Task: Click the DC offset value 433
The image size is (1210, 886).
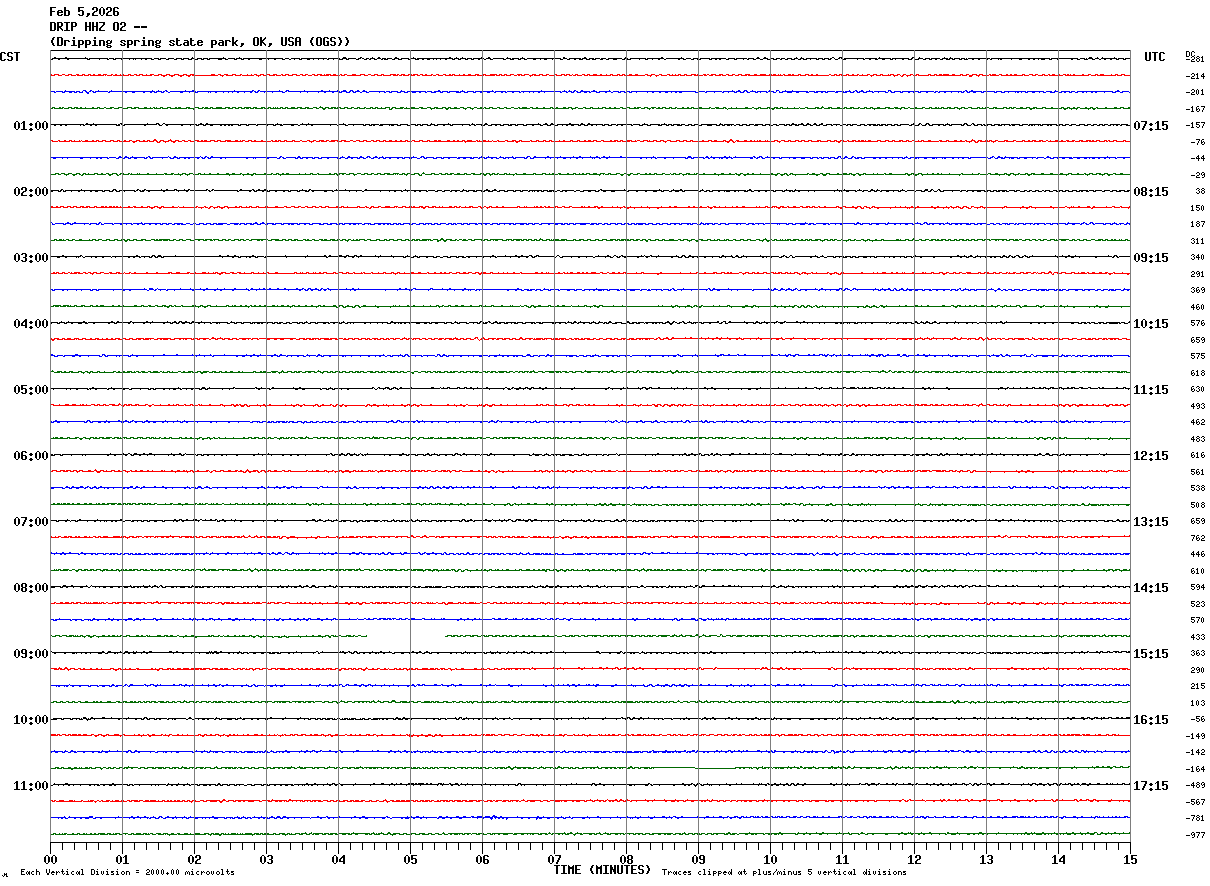Action: [x=1197, y=637]
